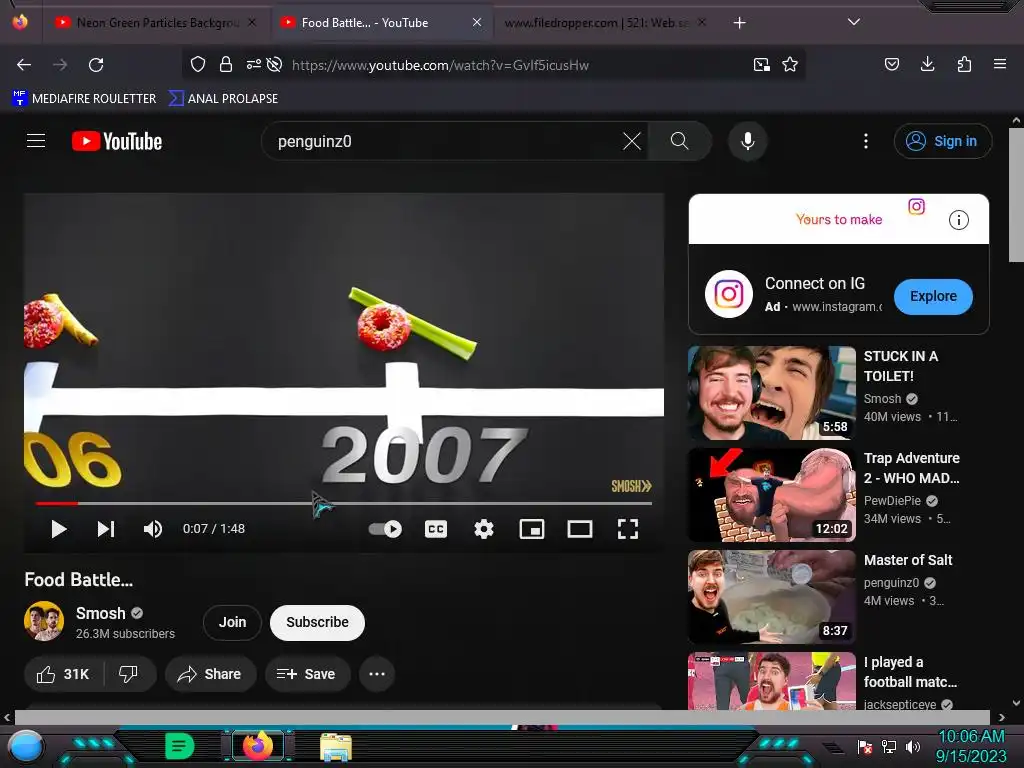Open Pocket save button
Image resolution: width=1024 pixels, height=768 pixels.
click(891, 65)
